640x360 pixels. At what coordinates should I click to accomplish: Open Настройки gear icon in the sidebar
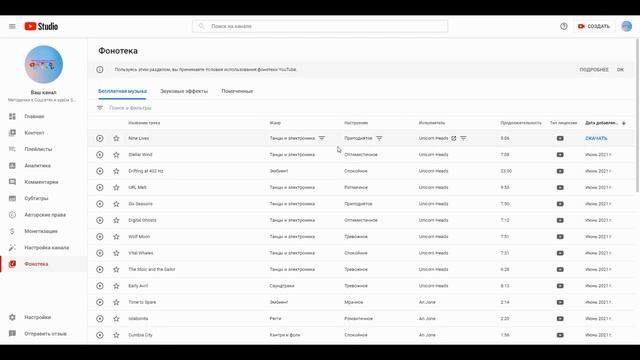pos(12,317)
